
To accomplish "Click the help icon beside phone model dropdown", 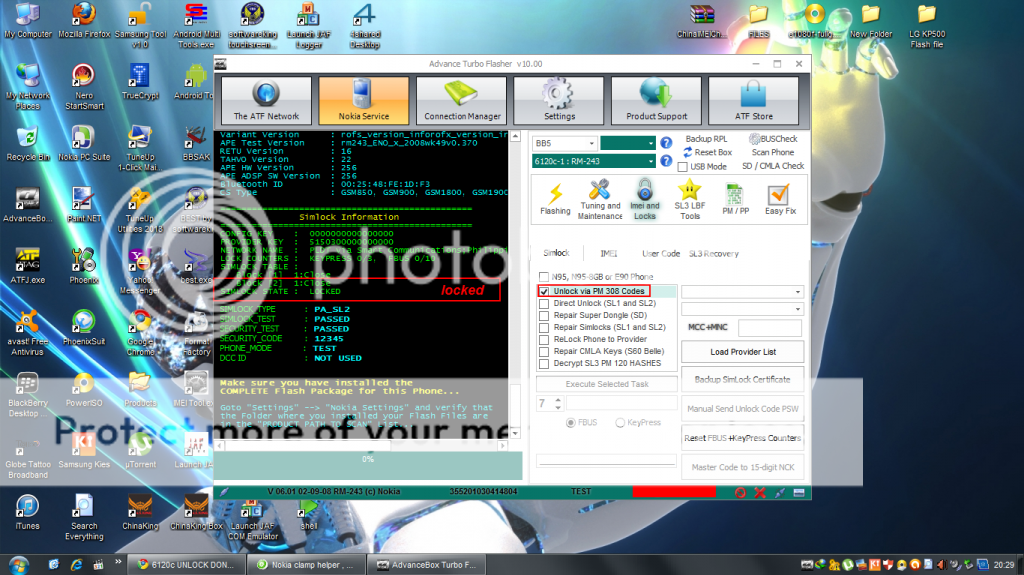I will (x=666, y=161).
